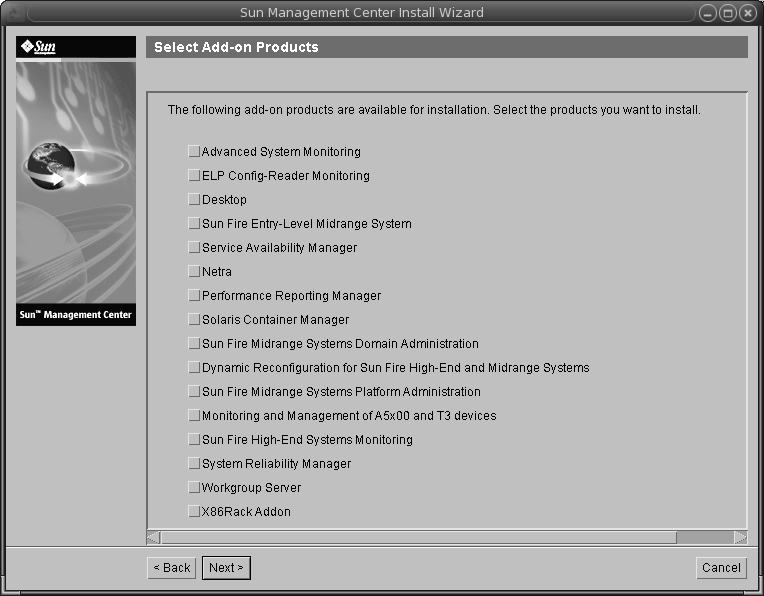Minimize the Install Wizard window

[707, 13]
